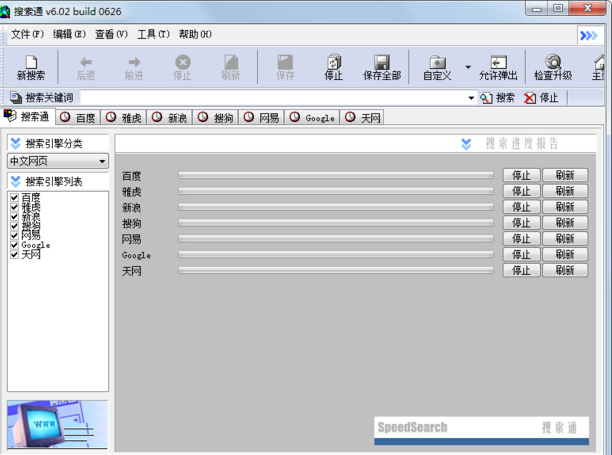Click 停止 button in the 百度 row
The width and height of the screenshot is (612, 455).
coord(521,175)
